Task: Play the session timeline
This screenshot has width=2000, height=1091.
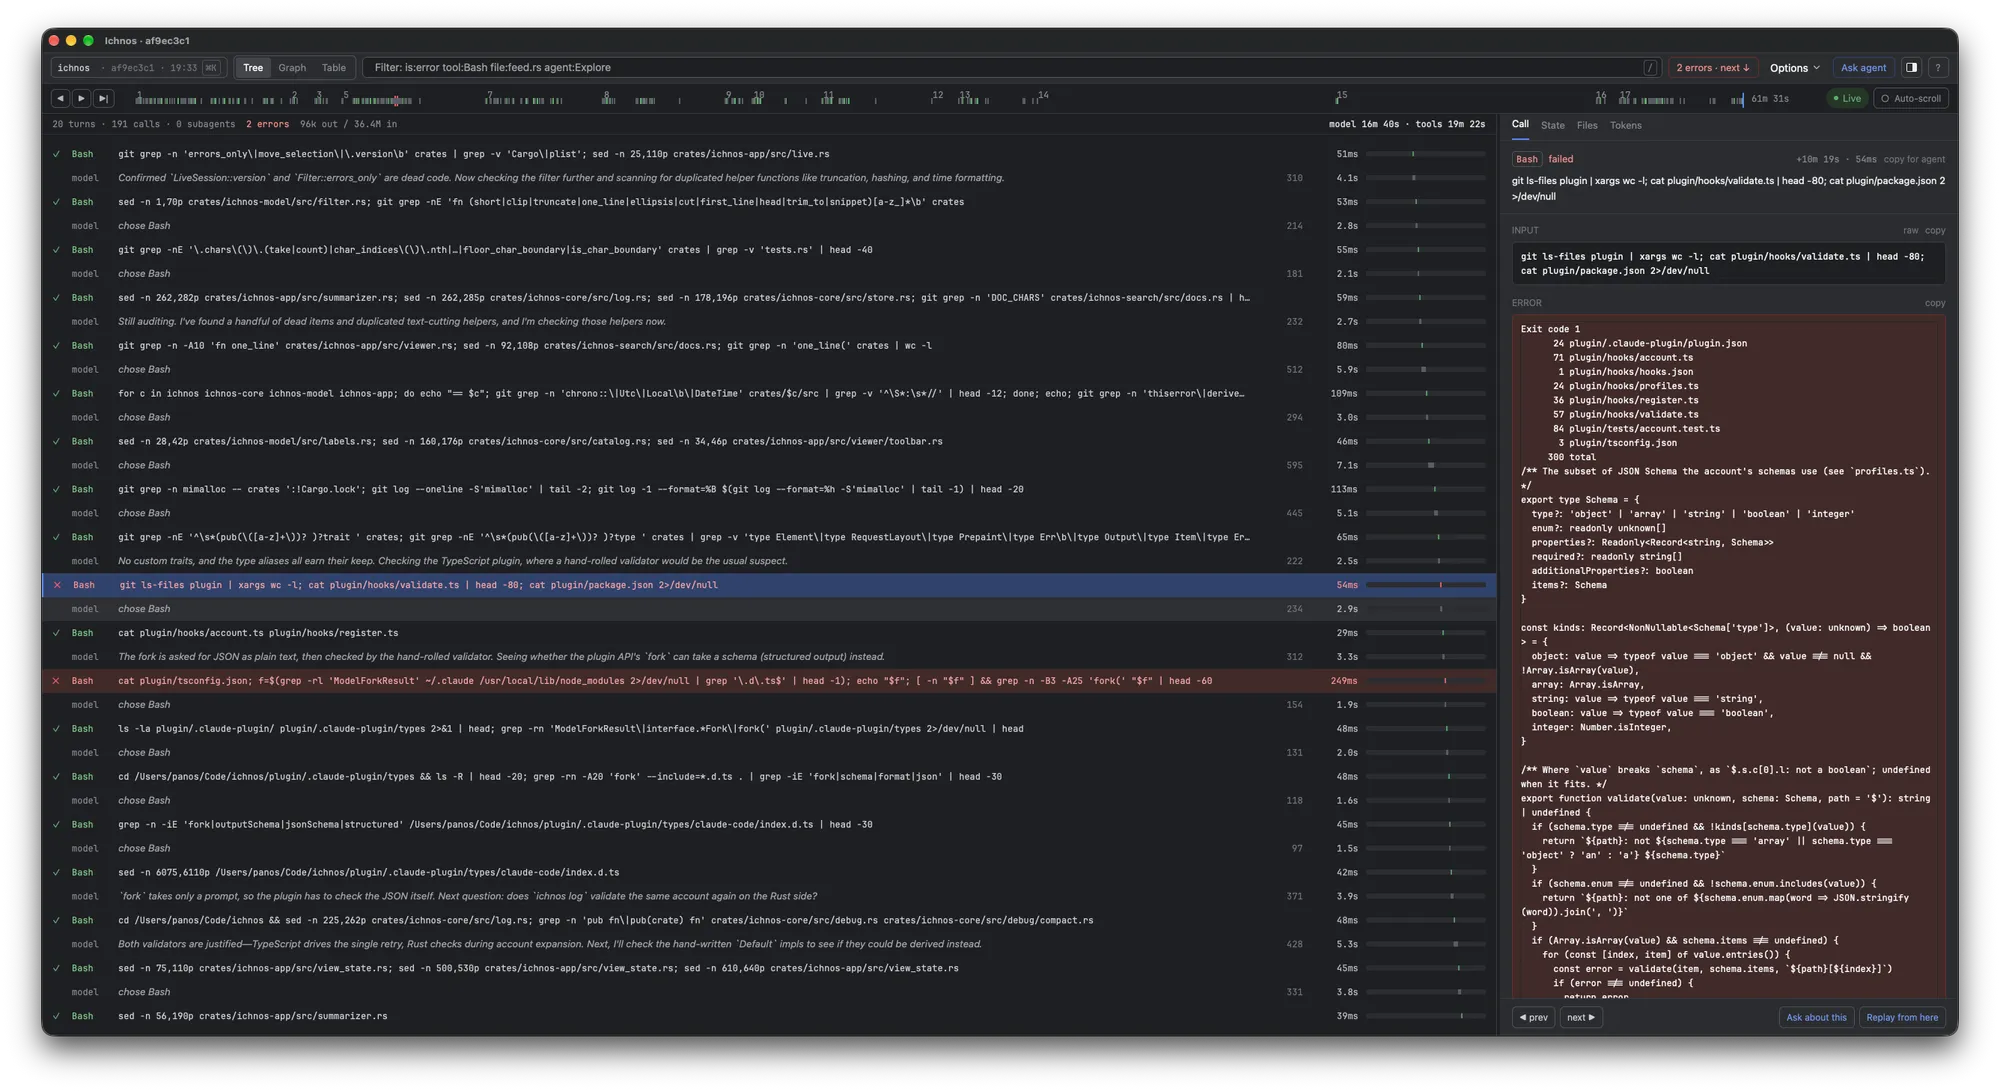Action: [x=82, y=98]
